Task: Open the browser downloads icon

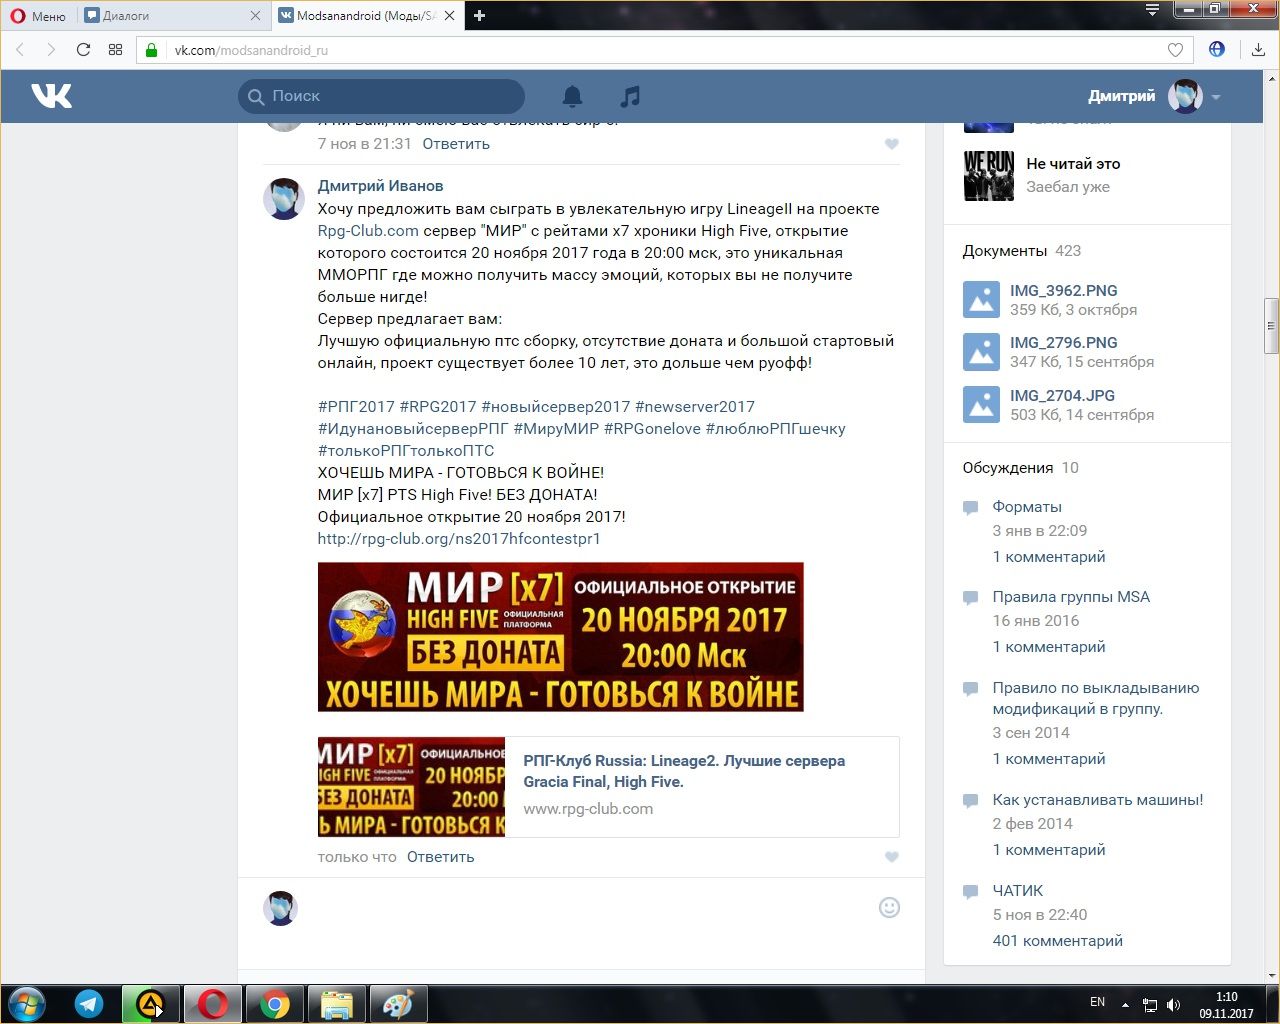Action: [x=1258, y=50]
